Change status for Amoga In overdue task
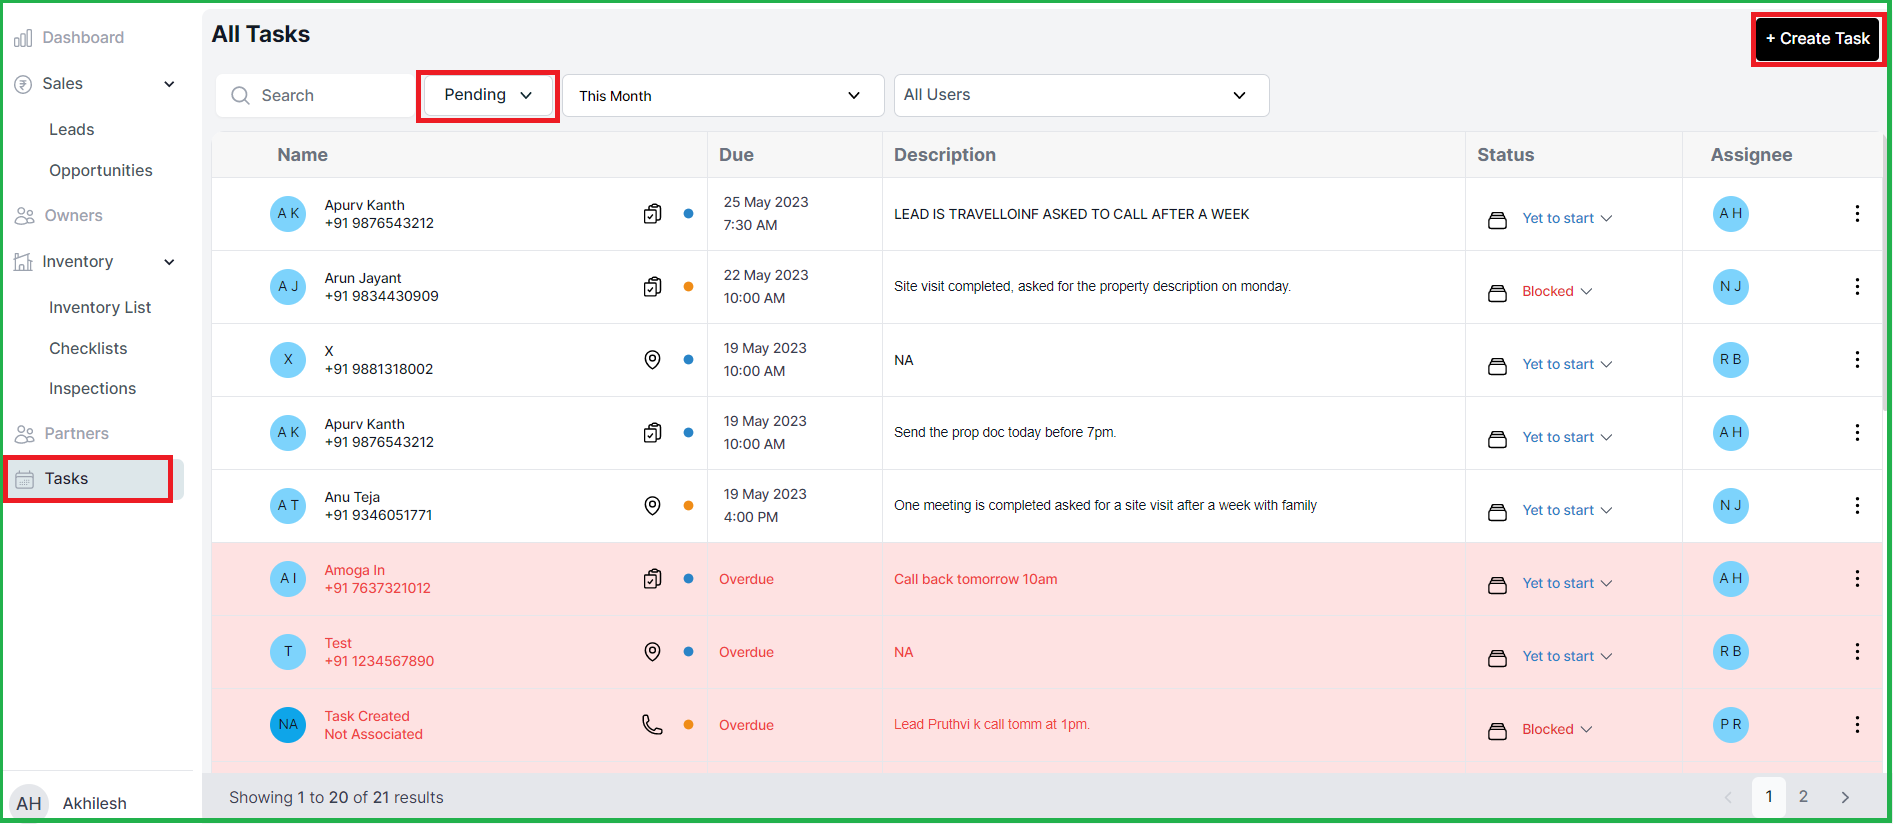Image resolution: width=1894 pixels, height=825 pixels. (1567, 583)
